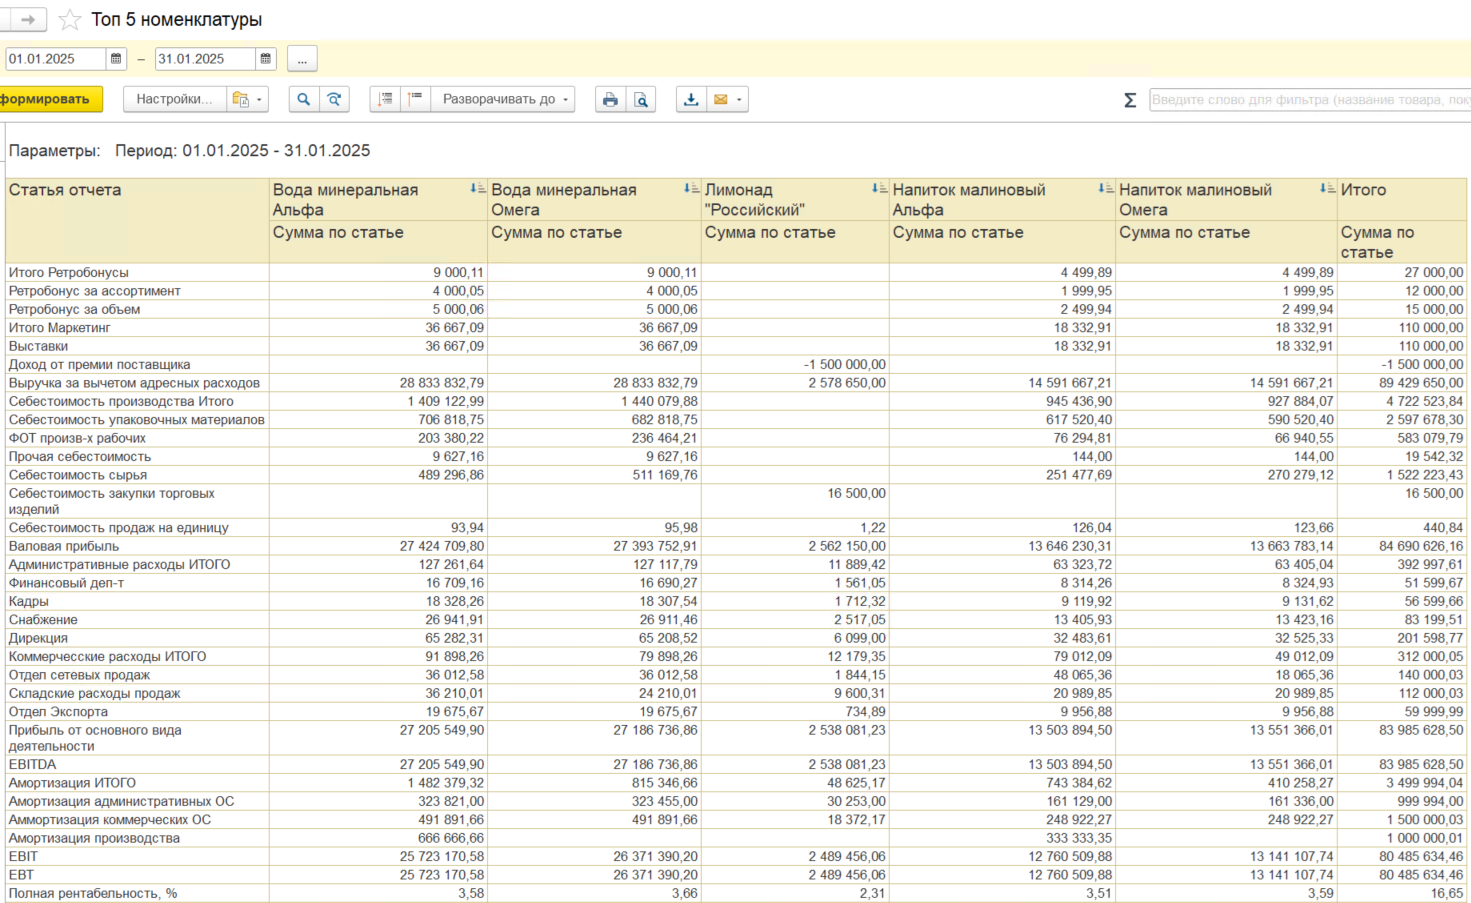Open the Разворачивать до dropdown
1471x903 pixels.
click(505, 99)
